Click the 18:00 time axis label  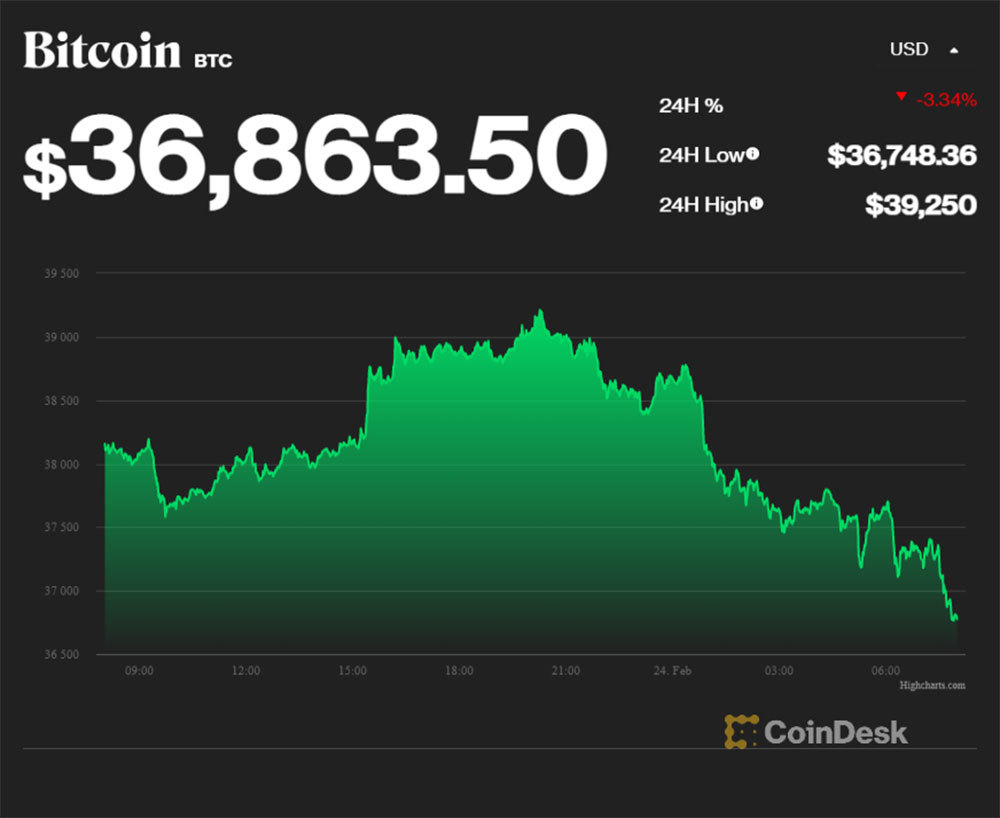click(x=459, y=671)
